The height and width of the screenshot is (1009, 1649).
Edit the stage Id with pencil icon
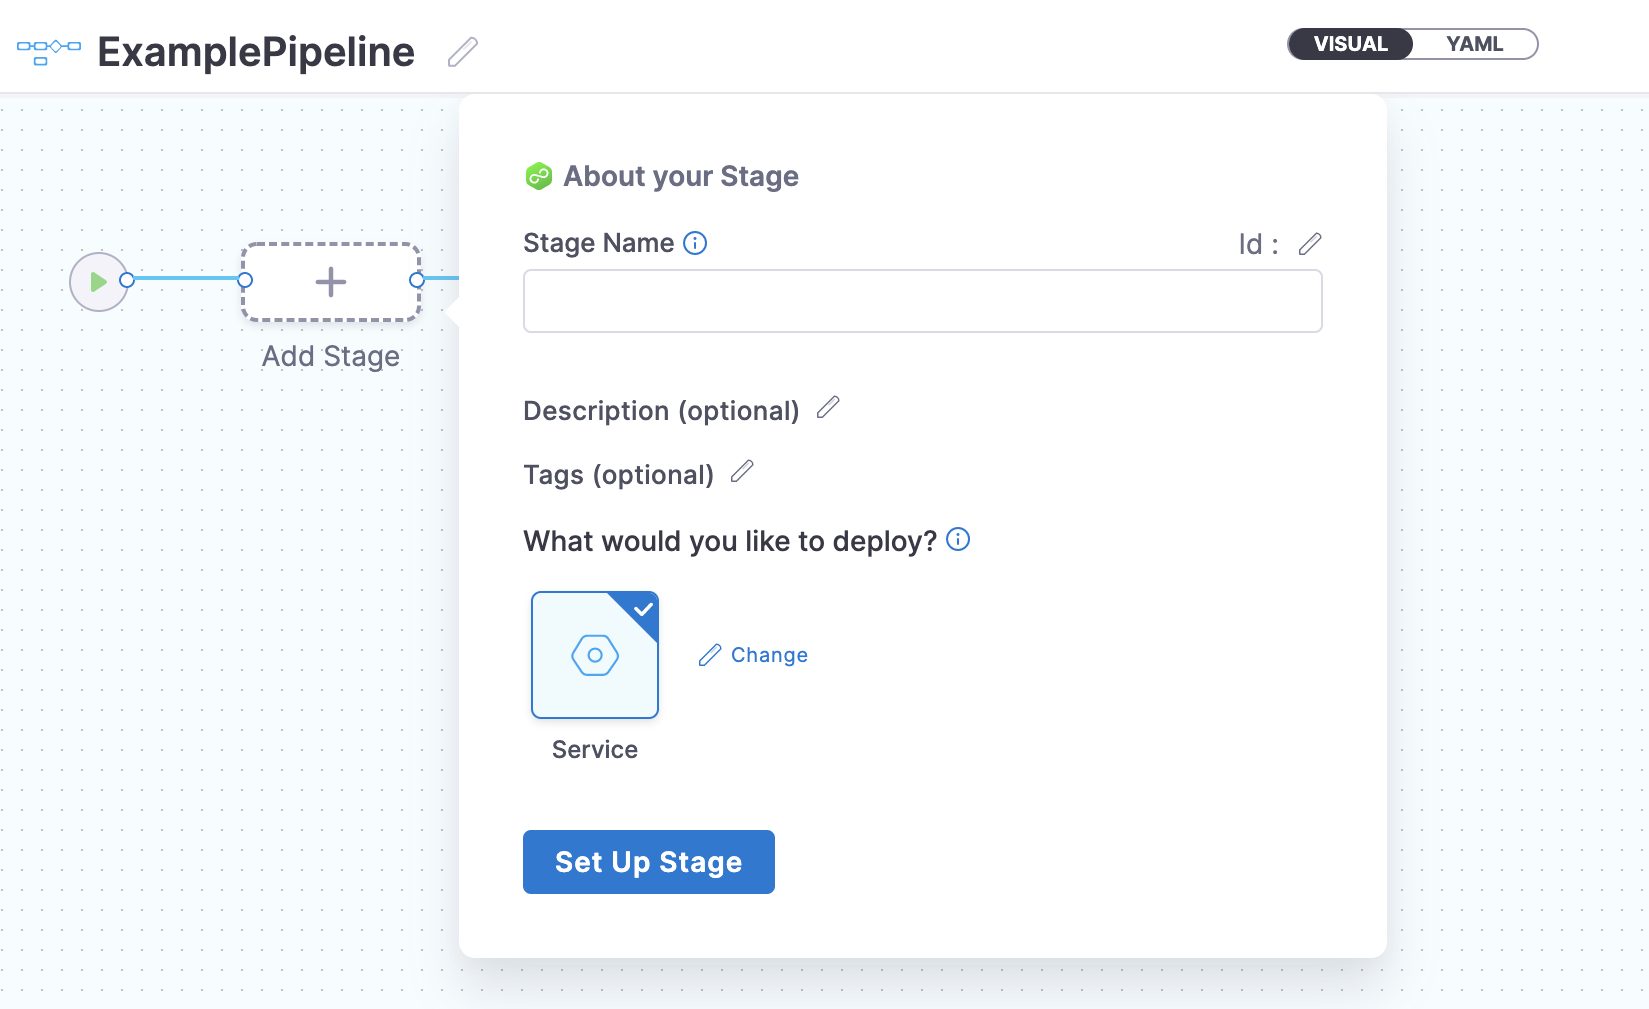[1310, 244]
